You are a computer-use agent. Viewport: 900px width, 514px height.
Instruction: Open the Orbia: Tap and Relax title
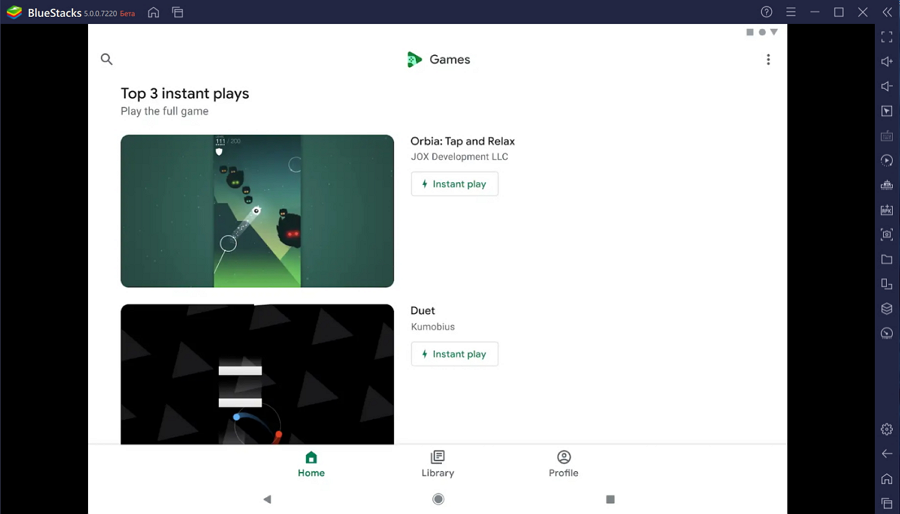pos(463,141)
